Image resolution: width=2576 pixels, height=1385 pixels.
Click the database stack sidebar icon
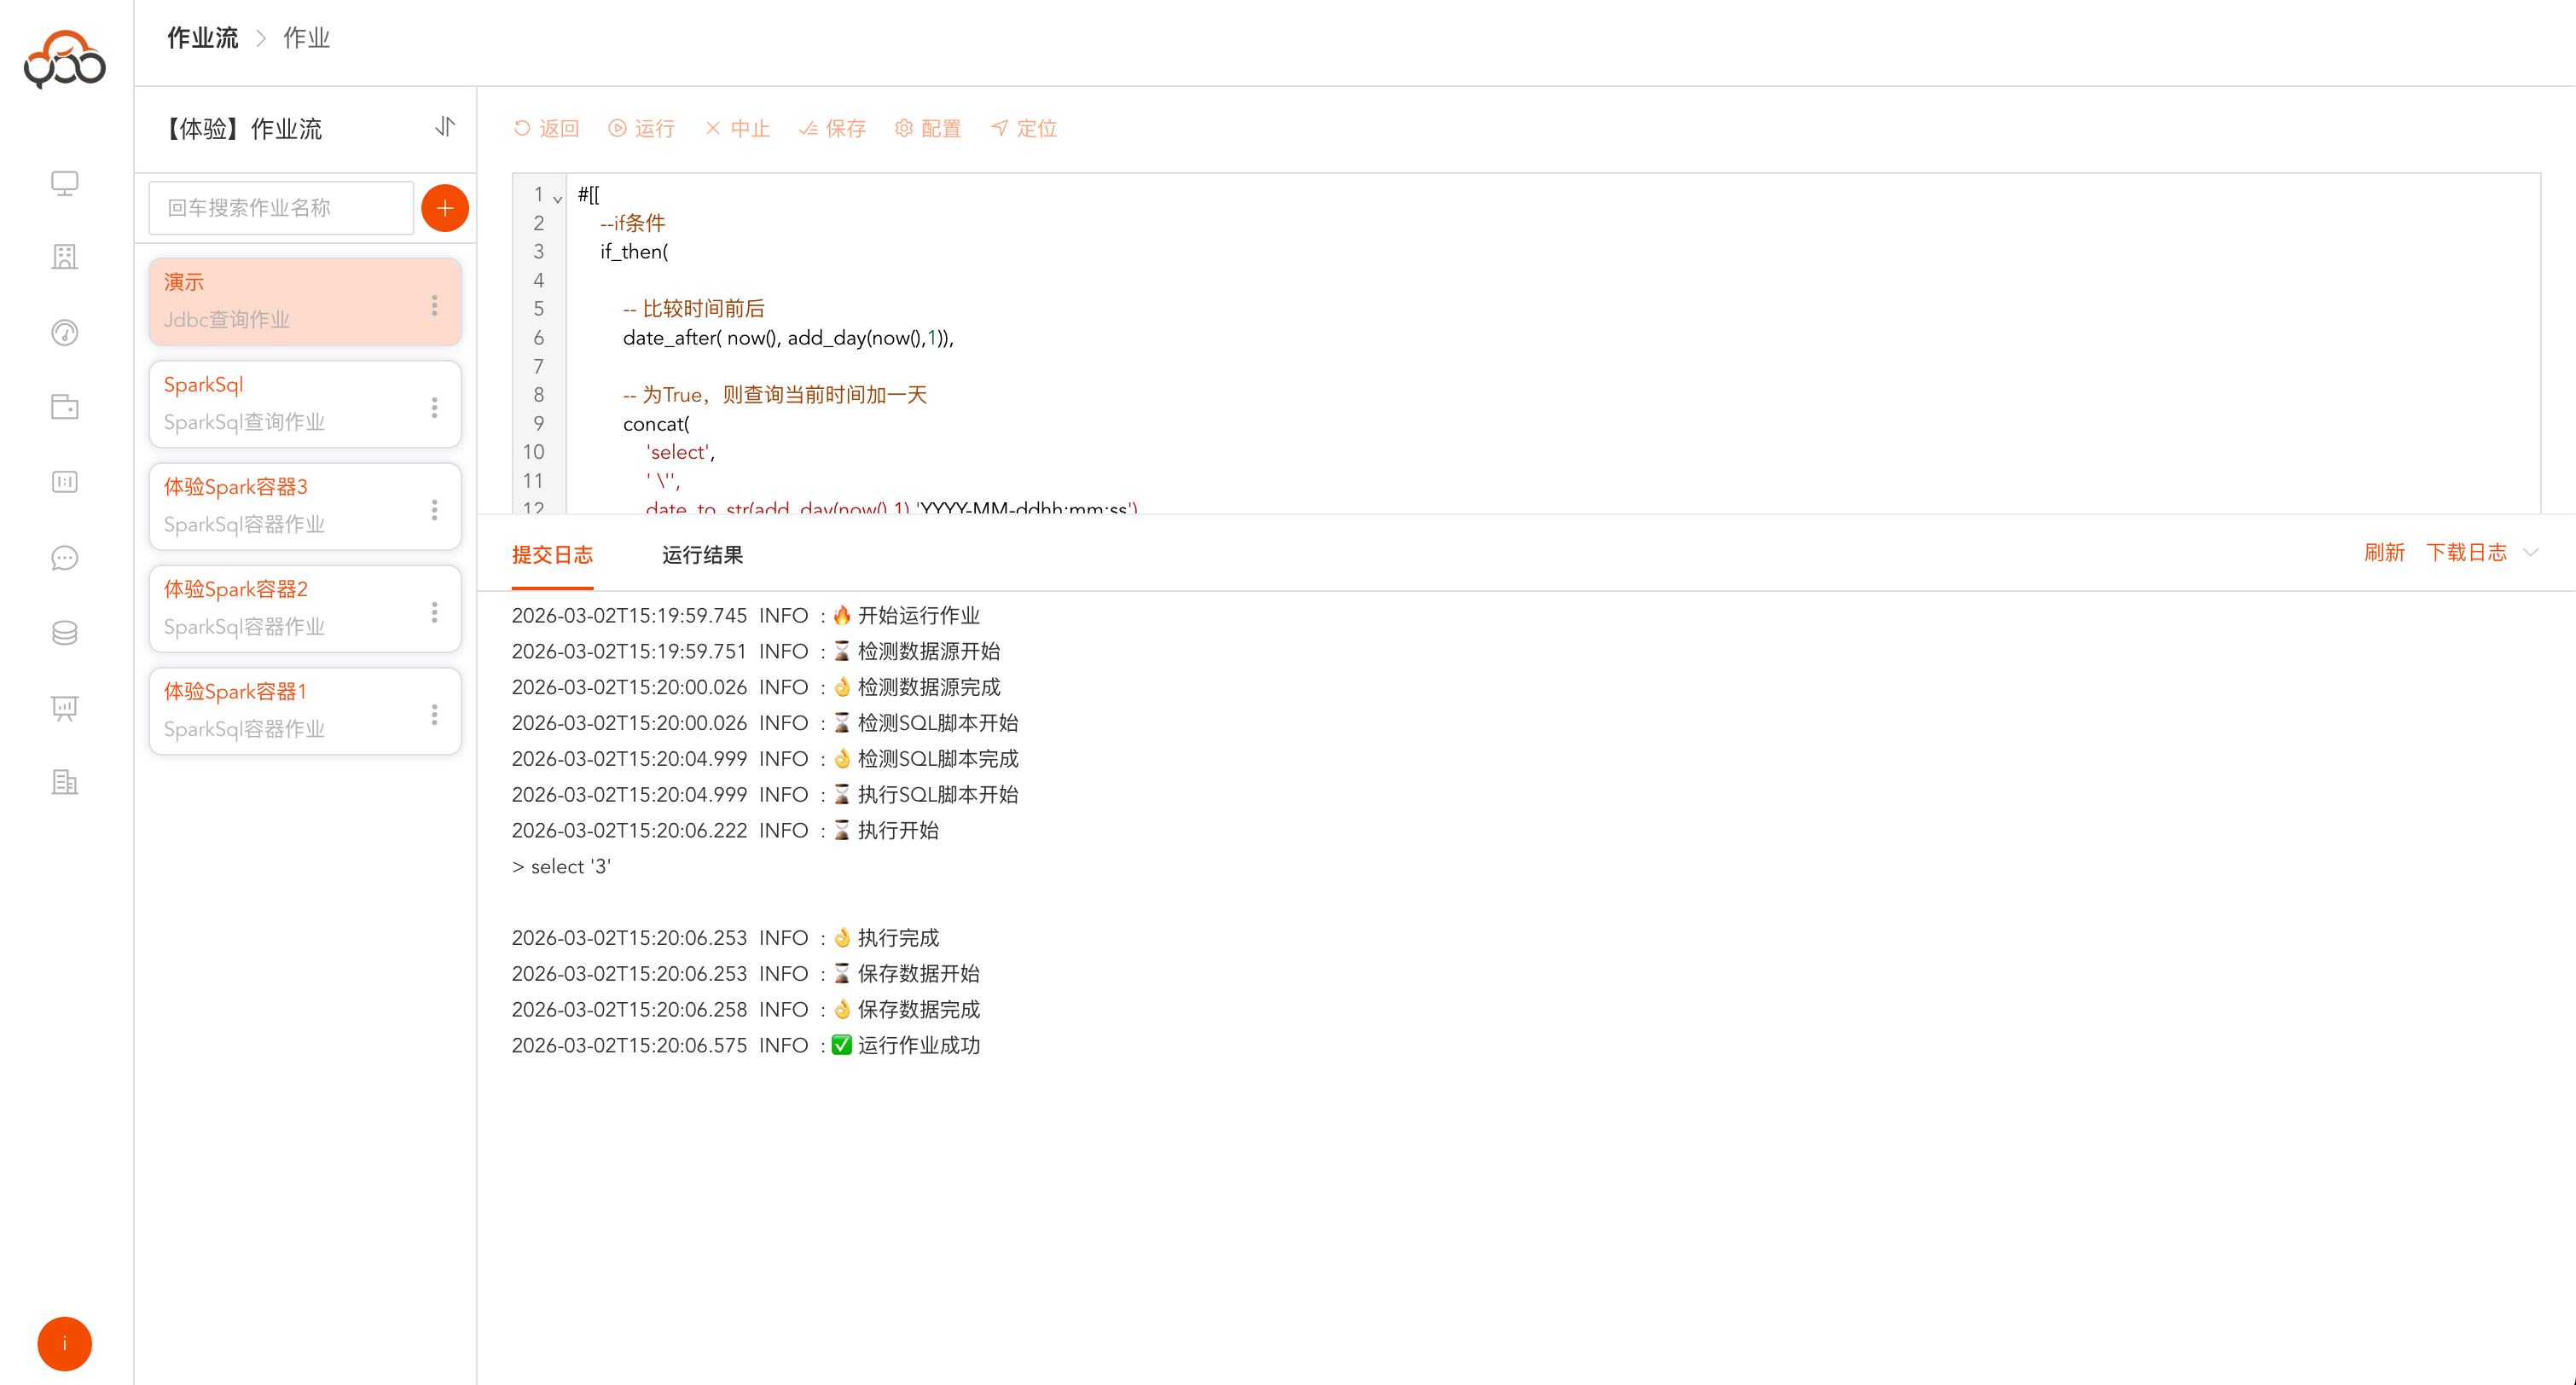pos(65,633)
